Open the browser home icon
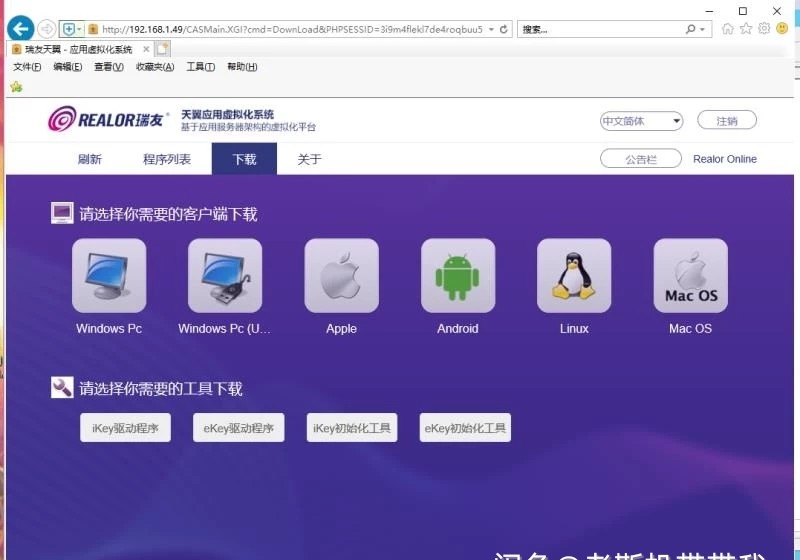The width and height of the screenshot is (800, 560). (728, 29)
